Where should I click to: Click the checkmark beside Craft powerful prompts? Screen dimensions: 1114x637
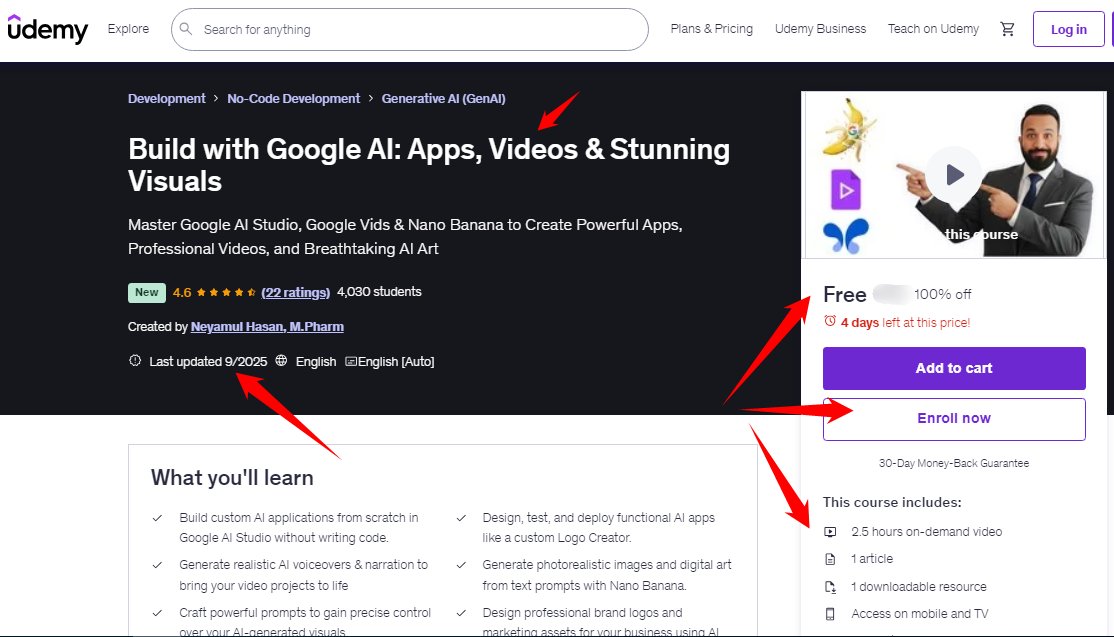point(157,613)
